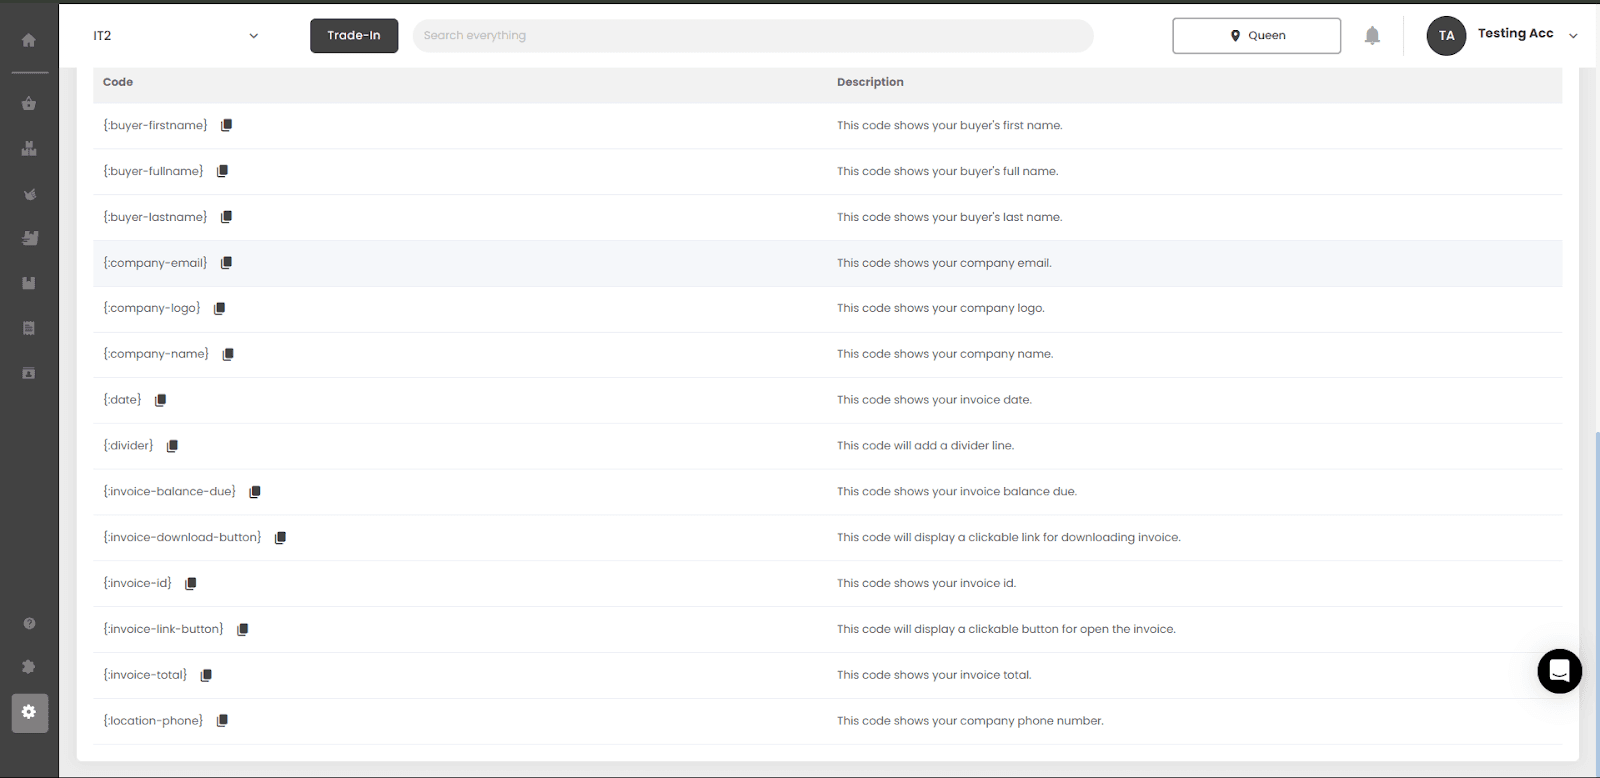The image size is (1600, 778).
Task: Open the package sidebar icon
Action: point(29,283)
